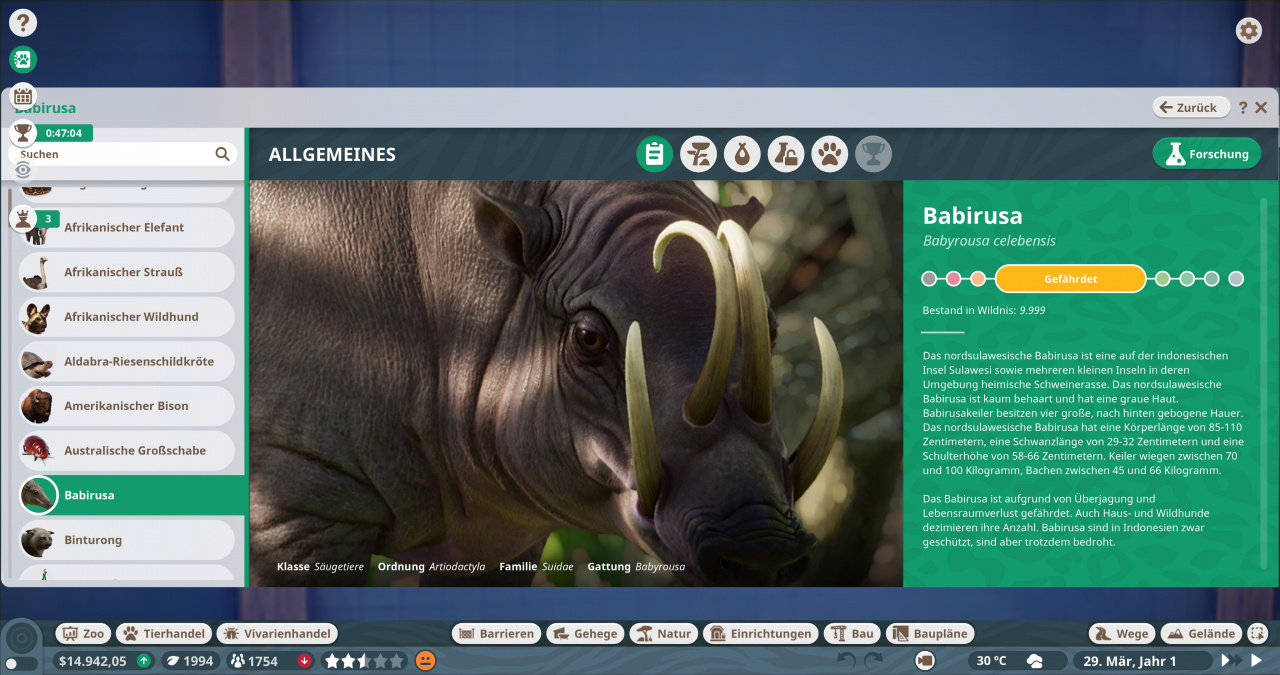Viewport: 1280px width, 675px height.
Task: Click the Gefährdet conservation status pill
Action: (x=1070, y=279)
